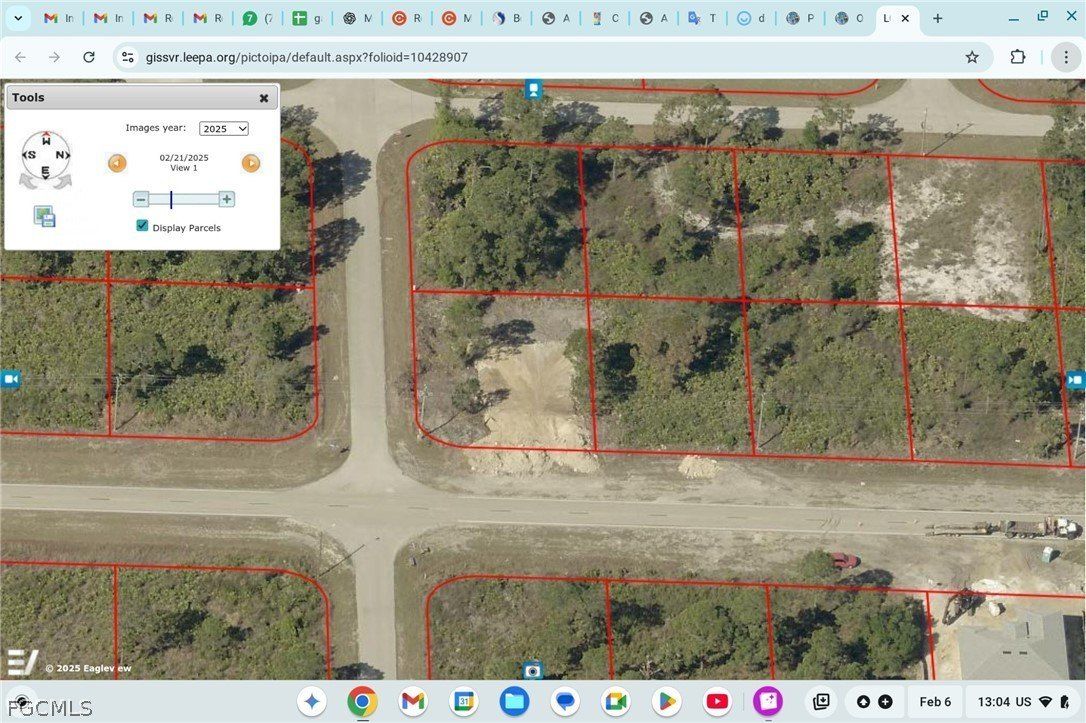Open the browser extensions puzzle icon
Image resolution: width=1086 pixels, height=723 pixels.
[x=1018, y=57]
